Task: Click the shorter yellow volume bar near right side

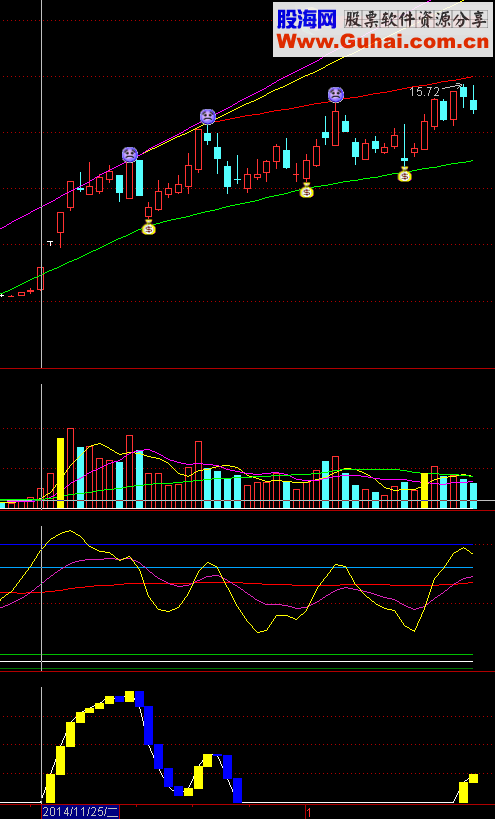Action: 425,490
